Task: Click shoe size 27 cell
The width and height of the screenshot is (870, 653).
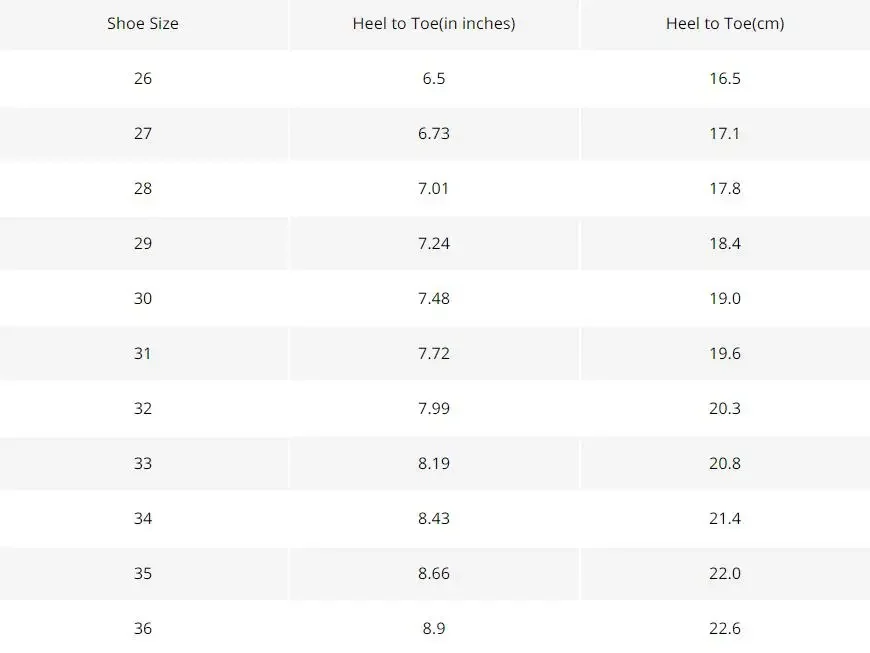Action: tap(143, 134)
